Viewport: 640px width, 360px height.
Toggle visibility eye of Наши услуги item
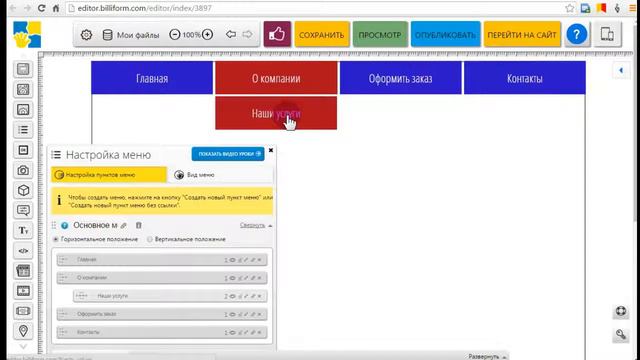click(x=232, y=296)
